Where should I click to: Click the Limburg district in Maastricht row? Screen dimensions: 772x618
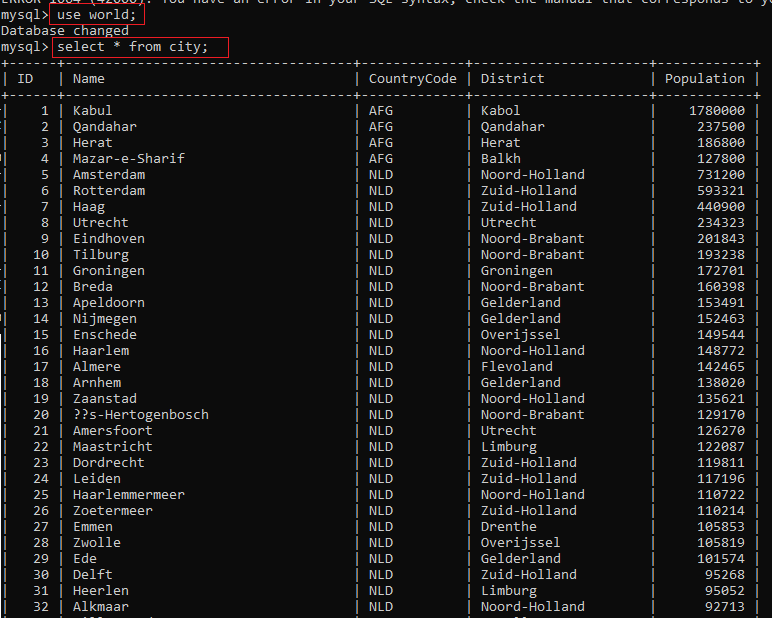coord(509,447)
